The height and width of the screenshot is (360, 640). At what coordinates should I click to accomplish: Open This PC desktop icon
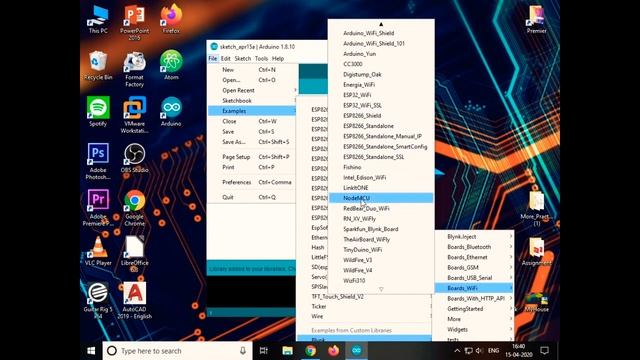[x=98, y=19]
